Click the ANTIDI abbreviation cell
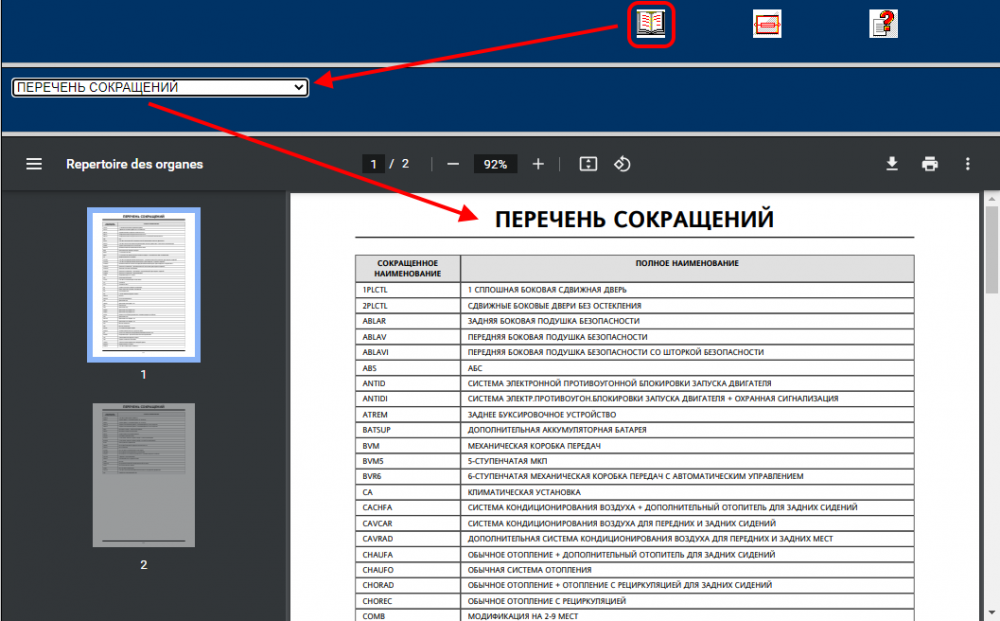 tap(408, 398)
